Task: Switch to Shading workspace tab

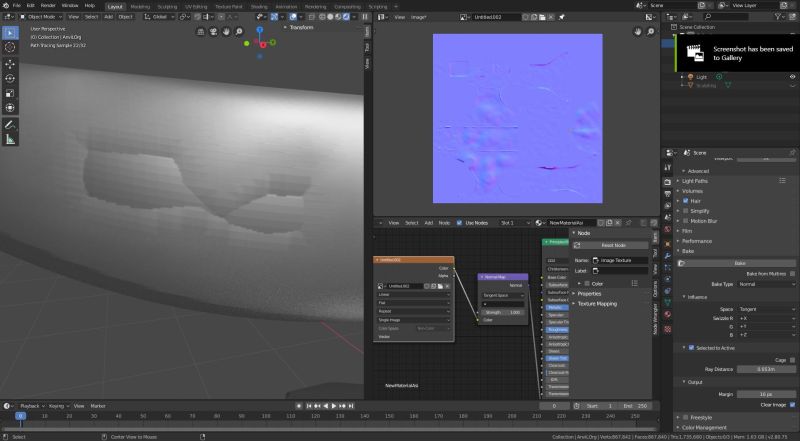Action: pyautogui.click(x=259, y=7)
